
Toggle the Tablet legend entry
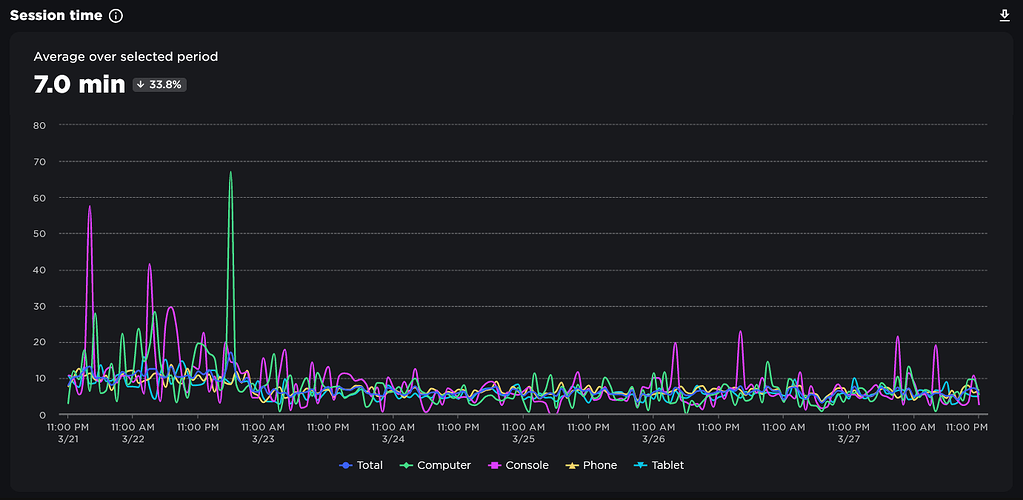coord(659,465)
